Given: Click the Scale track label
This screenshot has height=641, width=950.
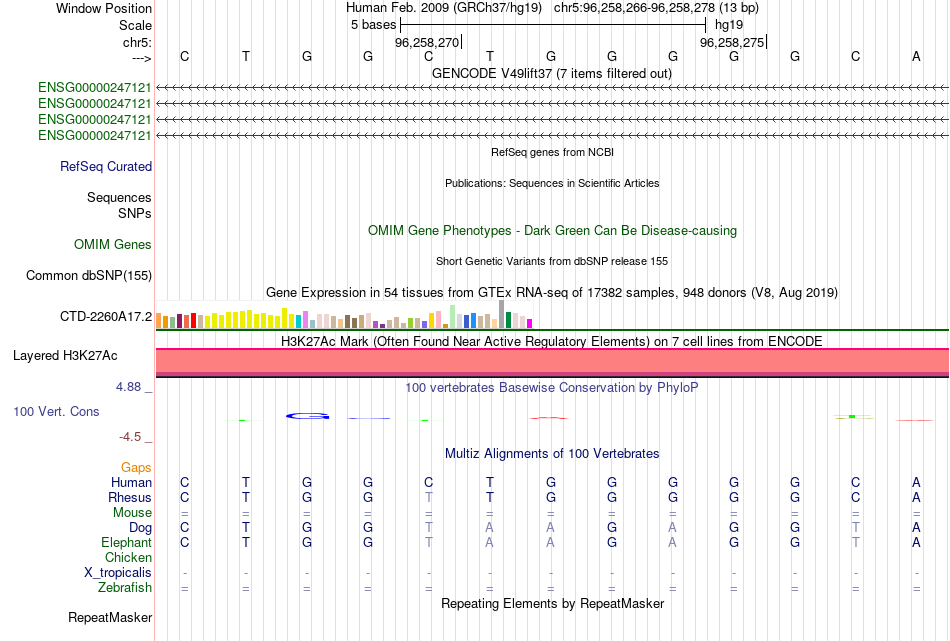Looking at the screenshot, I should coord(135,25).
